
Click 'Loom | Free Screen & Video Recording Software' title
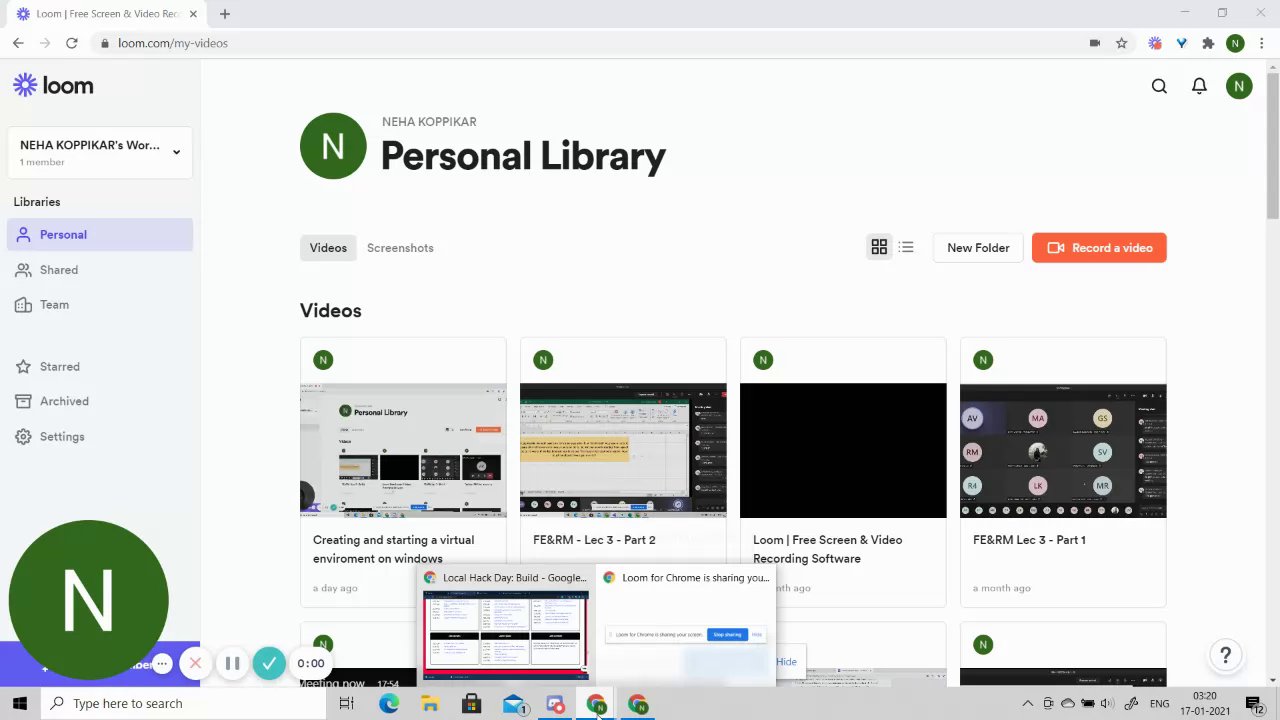(827, 549)
